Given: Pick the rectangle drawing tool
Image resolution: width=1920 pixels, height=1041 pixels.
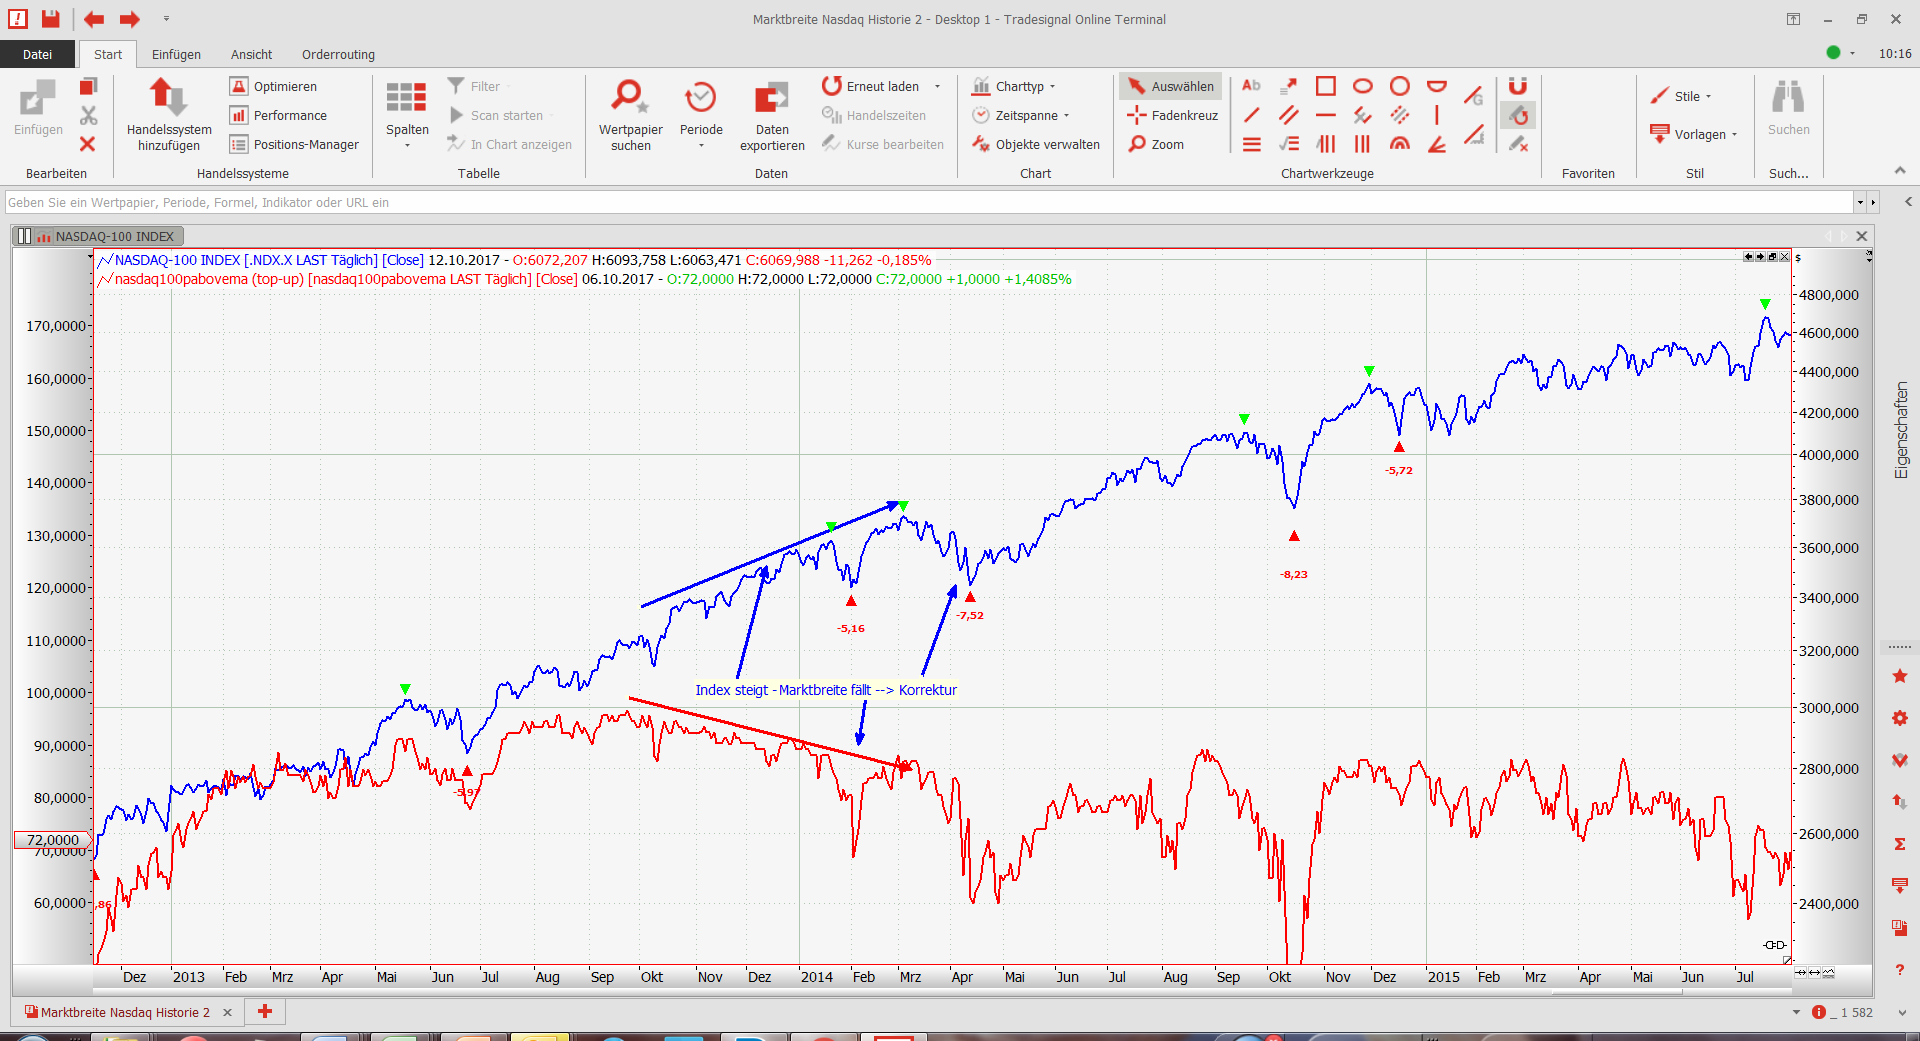Looking at the screenshot, I should coord(1326,86).
